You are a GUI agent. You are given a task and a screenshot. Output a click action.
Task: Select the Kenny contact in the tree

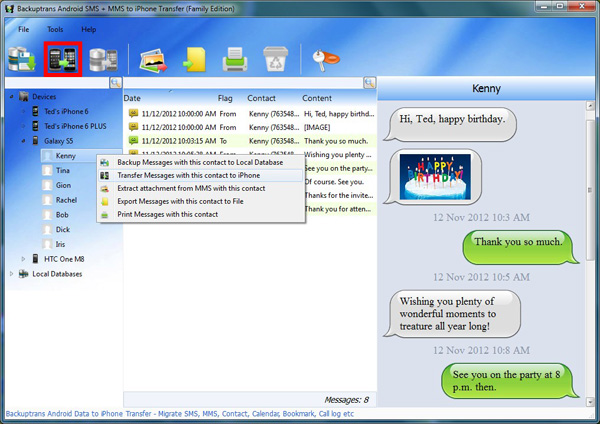click(65, 156)
